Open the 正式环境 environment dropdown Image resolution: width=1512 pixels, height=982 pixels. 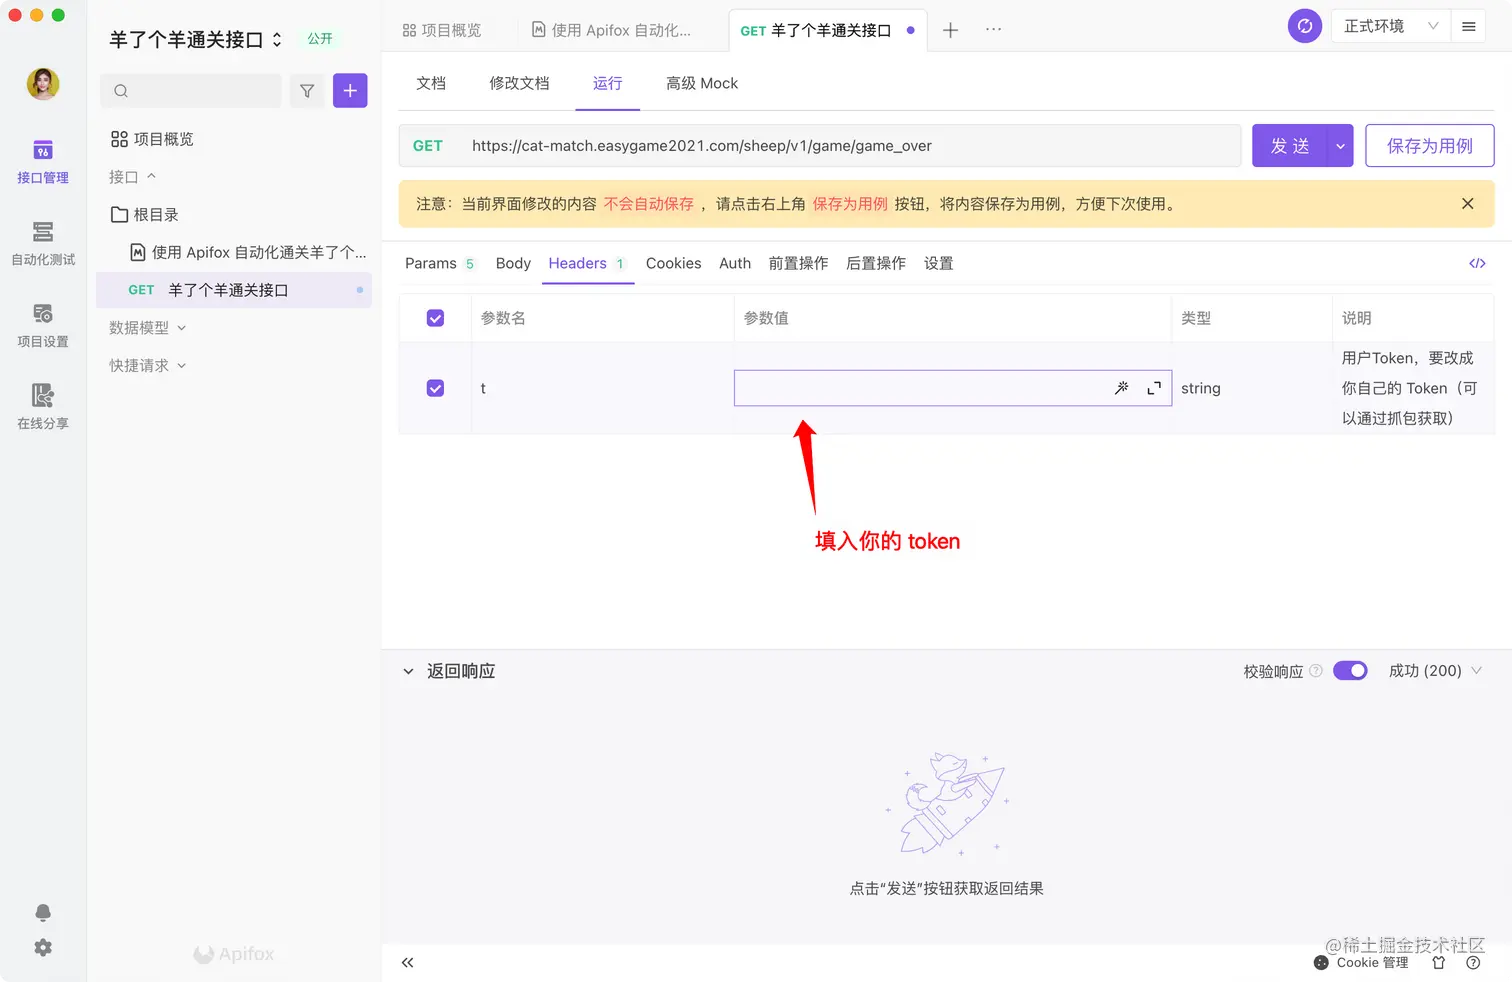pos(1390,26)
